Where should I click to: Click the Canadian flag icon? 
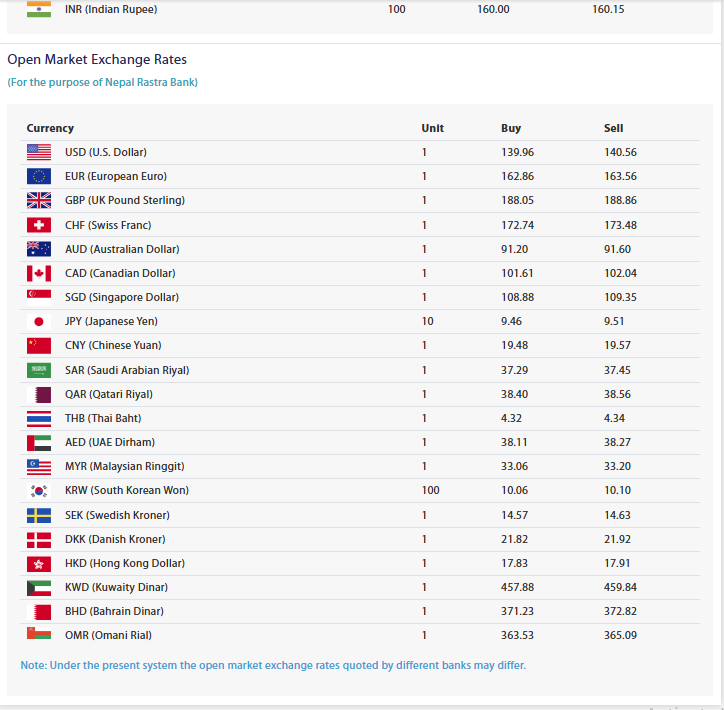[39, 273]
